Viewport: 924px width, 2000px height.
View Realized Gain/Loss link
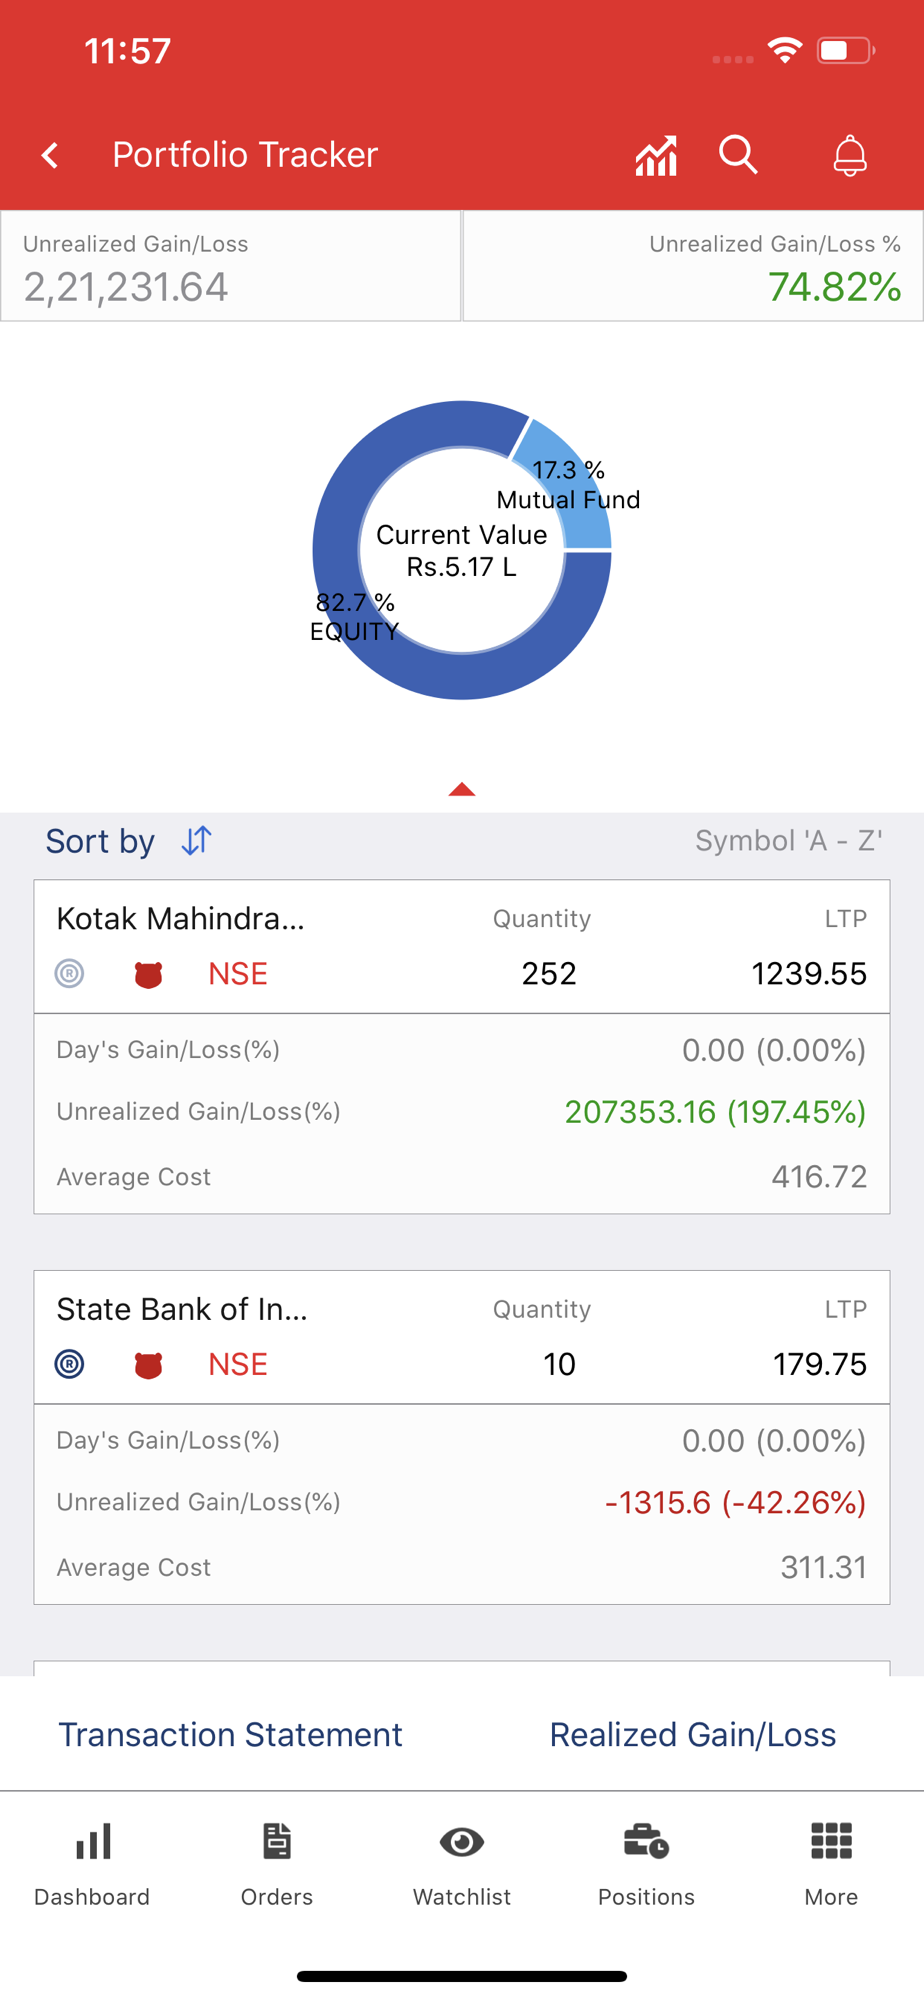[693, 1735]
